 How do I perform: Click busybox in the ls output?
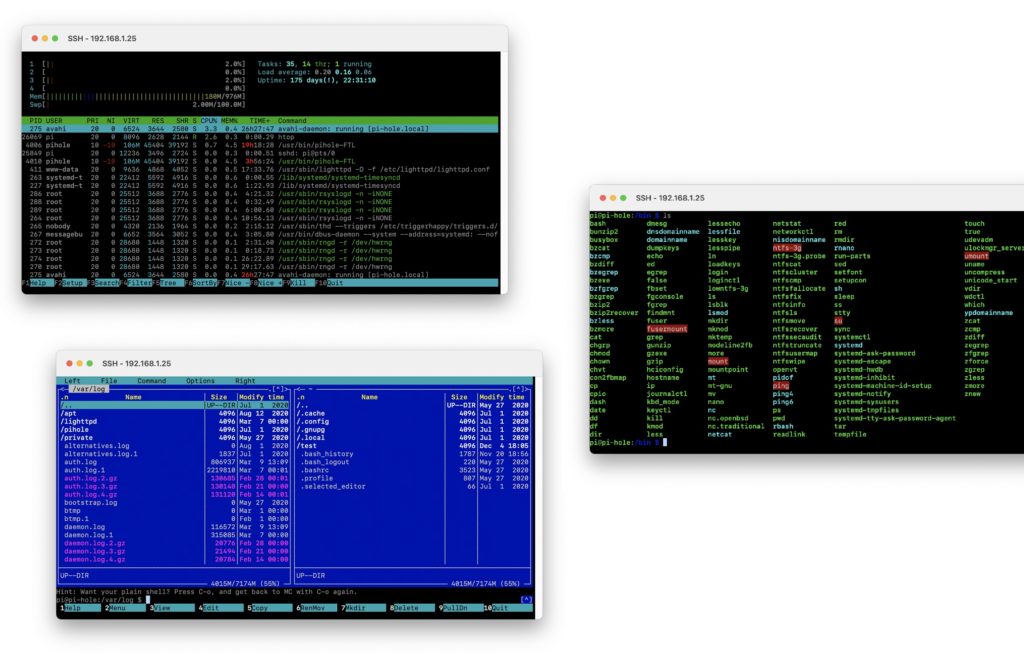(x=603, y=240)
